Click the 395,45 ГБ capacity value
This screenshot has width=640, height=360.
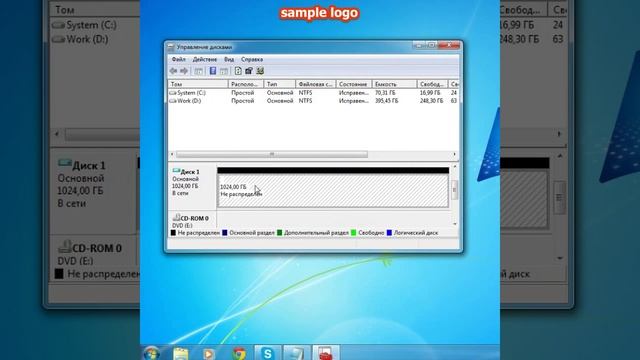[387, 101]
